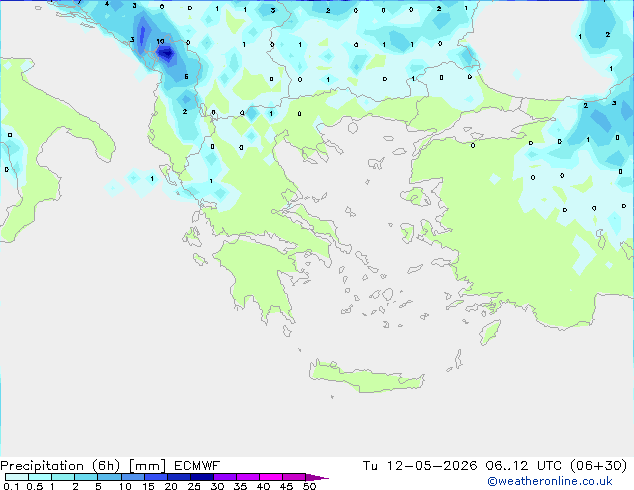Screen dimensions: 634x490
Task: Click the '35' legend scale label
Action: [240, 486]
